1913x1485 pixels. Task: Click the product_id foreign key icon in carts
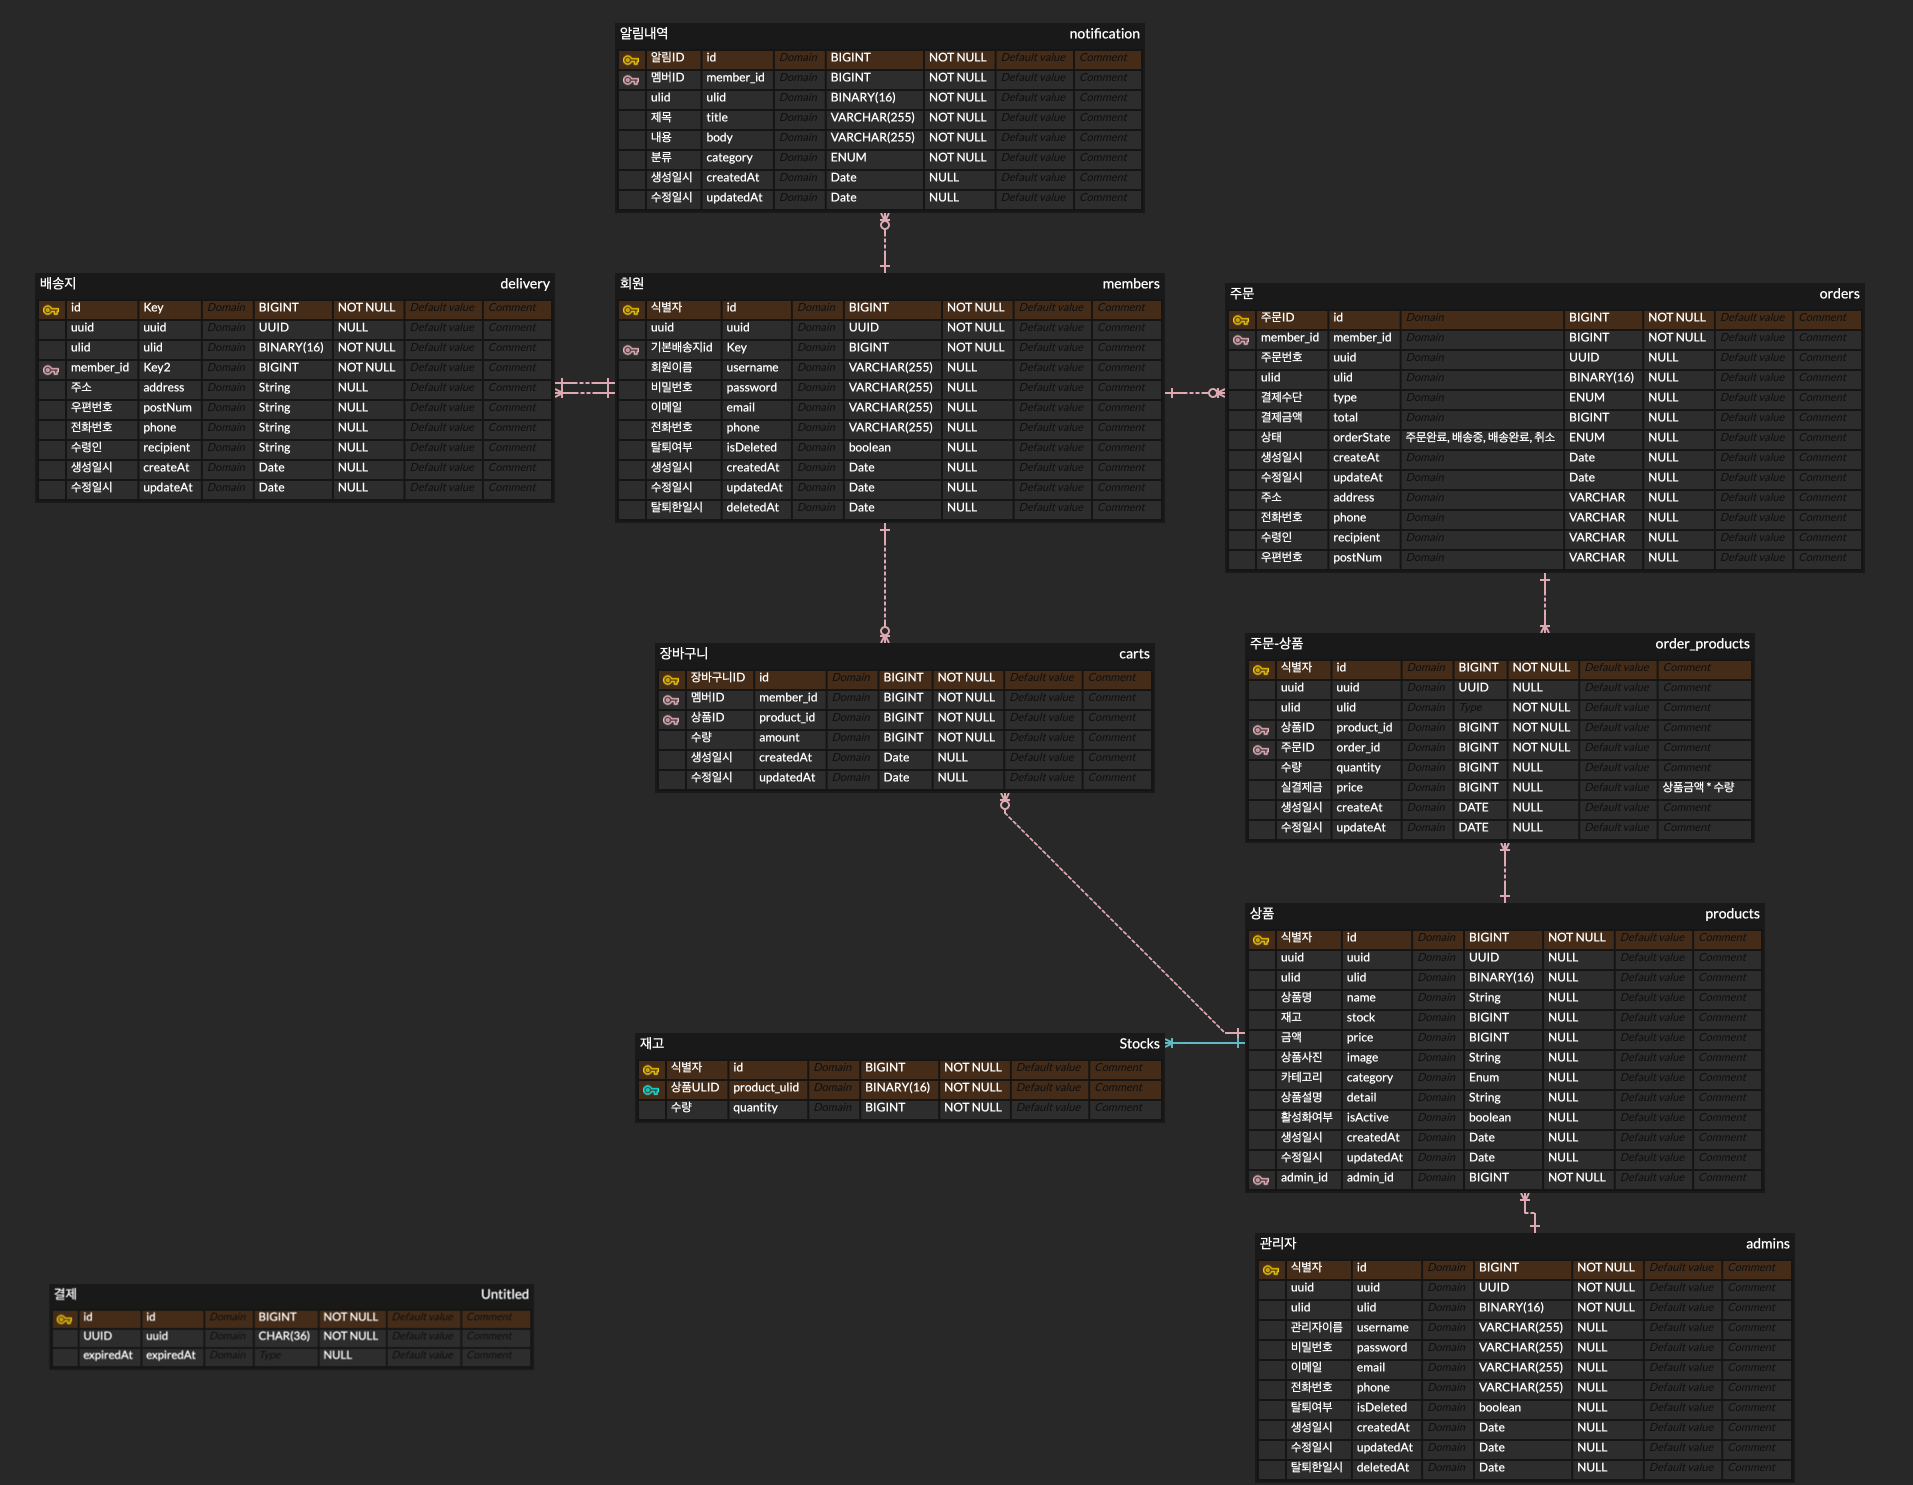[671, 719]
